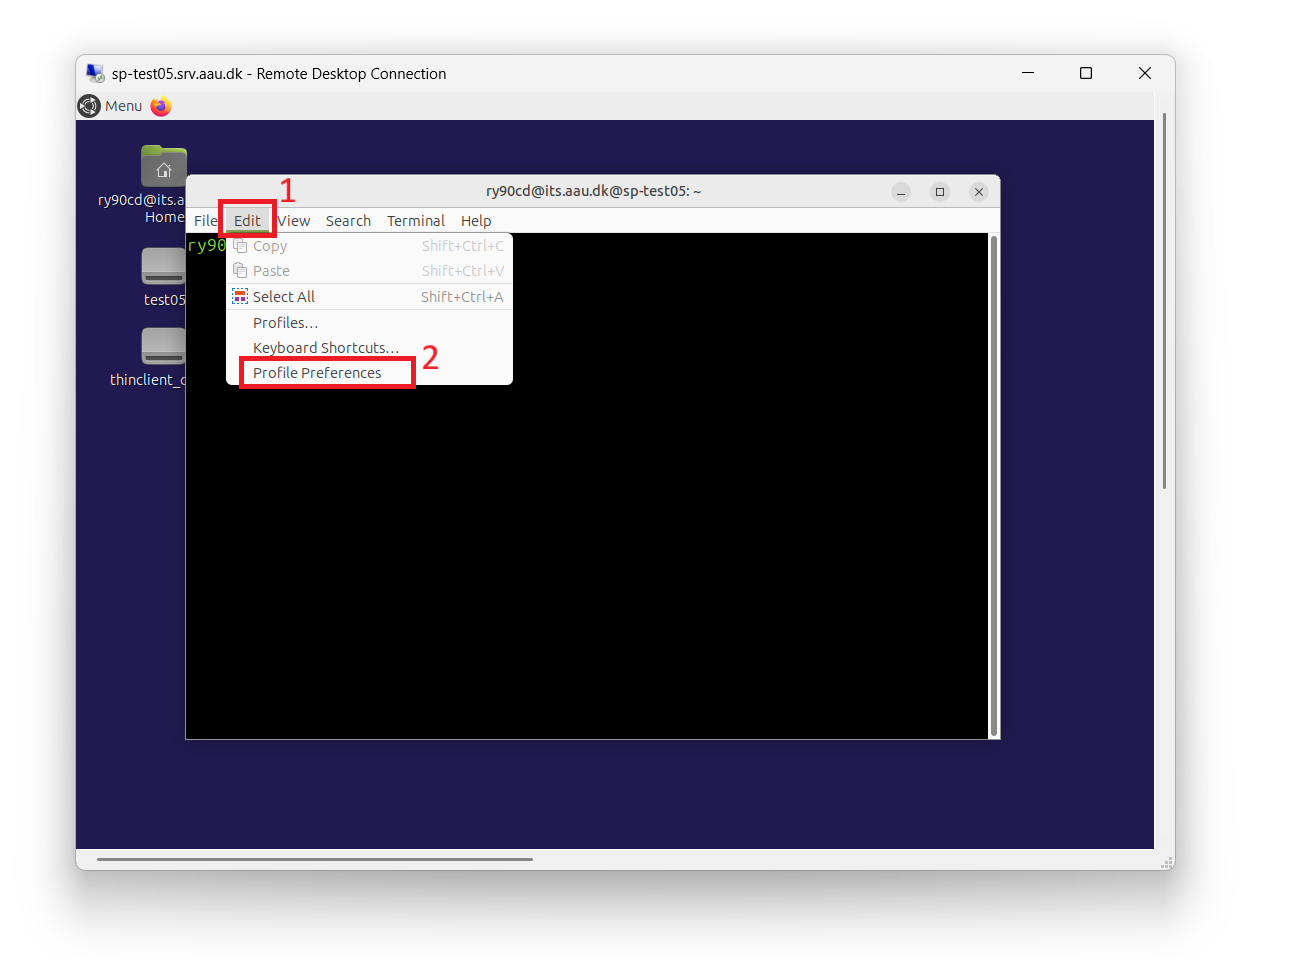Choose Profiles from the Edit menu
Viewport: 1313px width, 960px height.
click(285, 322)
